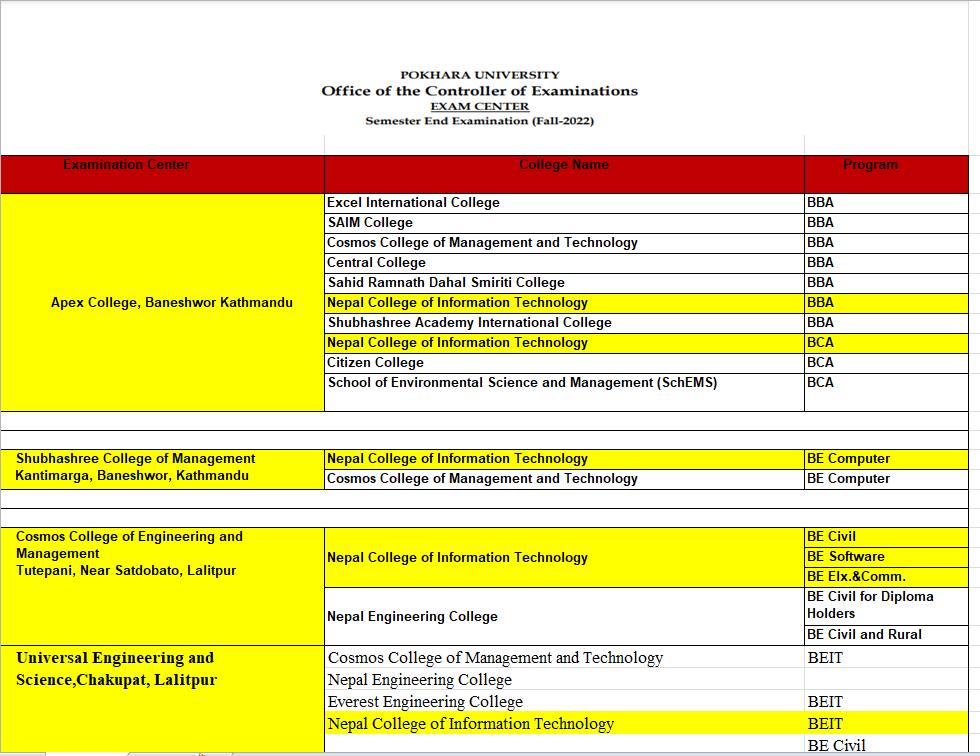Select the College Name column header
The width and height of the screenshot is (980, 756).
(564, 165)
